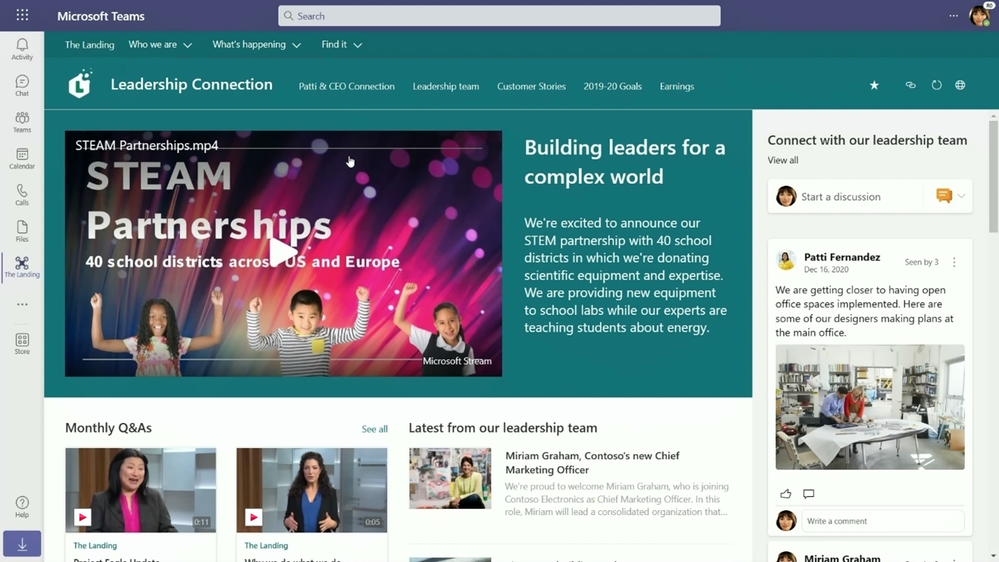Open Miriam Graham article thumbnail
The width and height of the screenshot is (999, 562).
click(450, 479)
